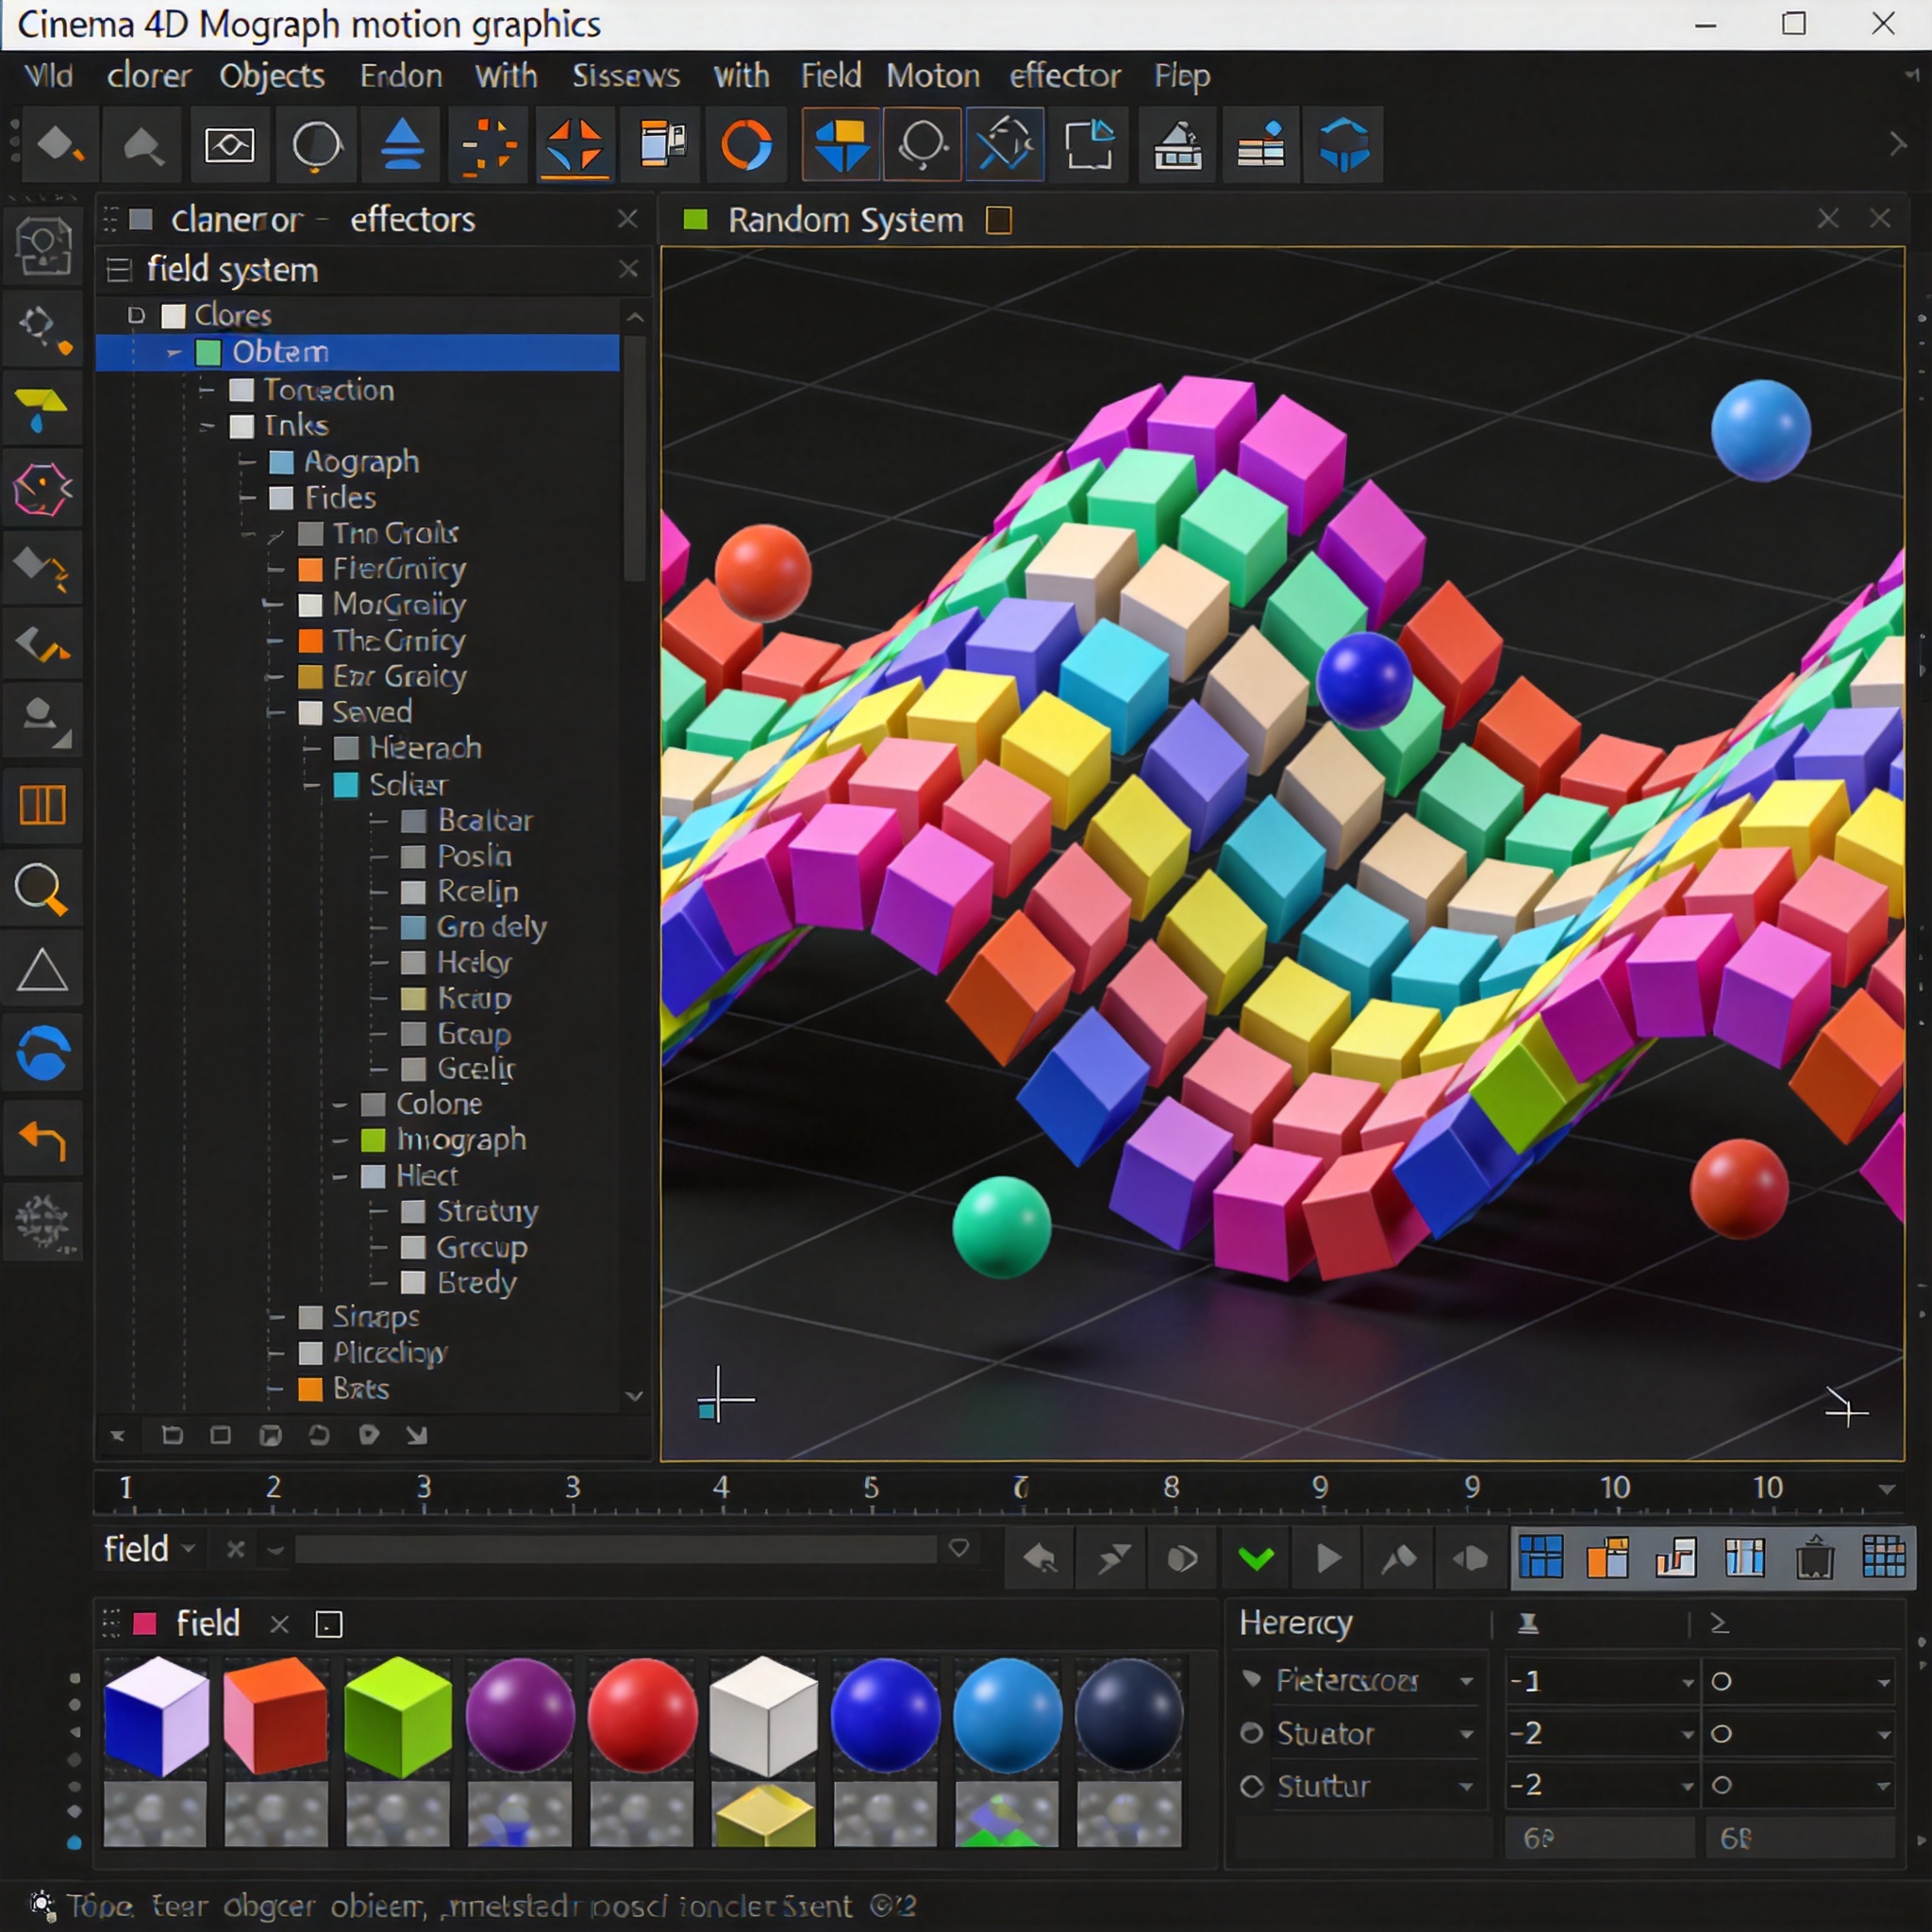1932x1932 pixels.
Task: Select the lime green cube material
Action: pyautogui.click(x=397, y=1717)
